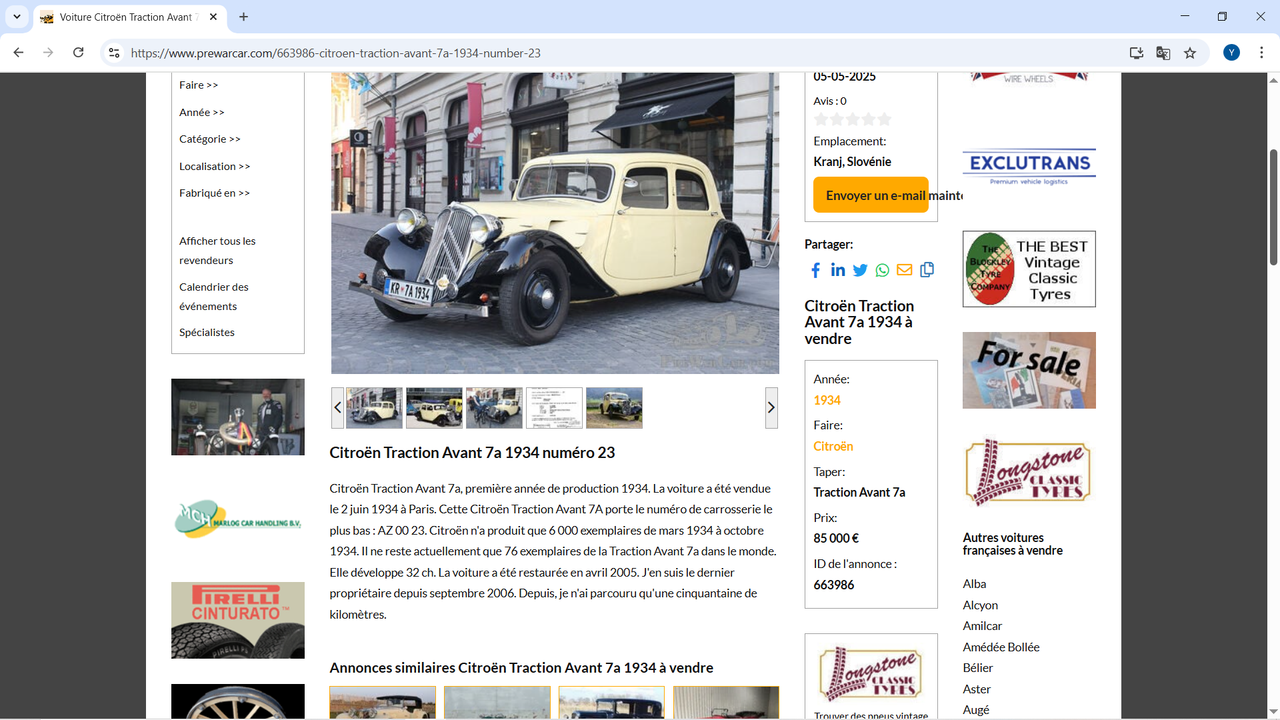
Task: Go back in browser history
Action: click(18, 52)
